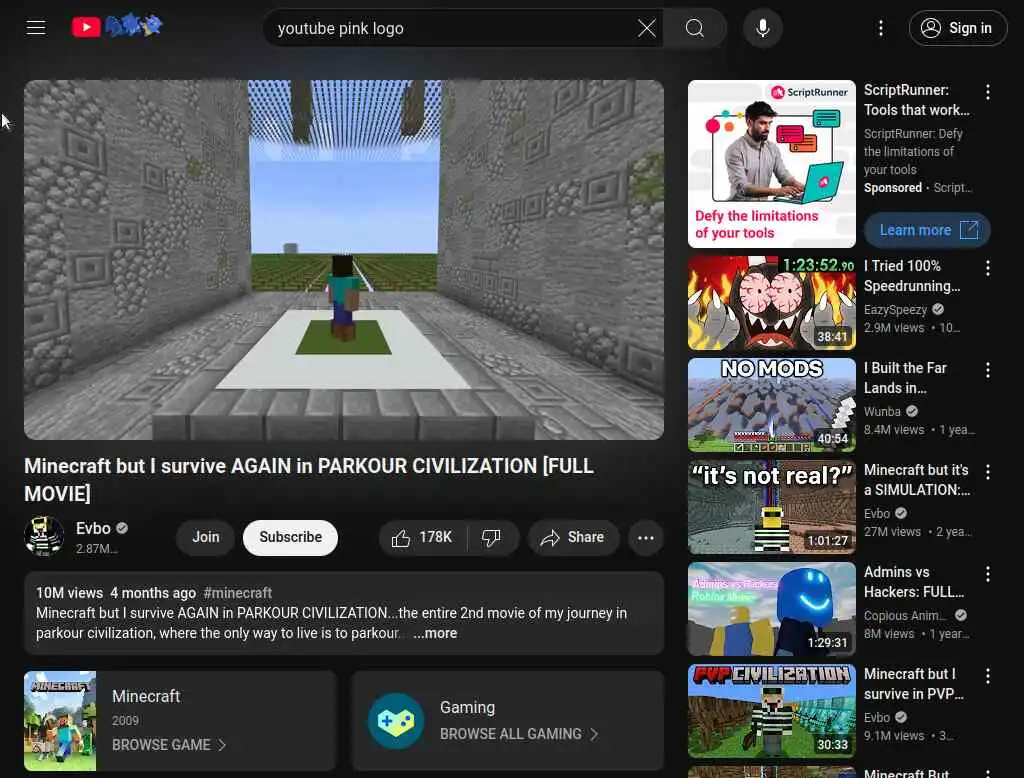Open 'it's not real?' SIMULATION thumbnail
1024x778 pixels.
tap(771, 506)
